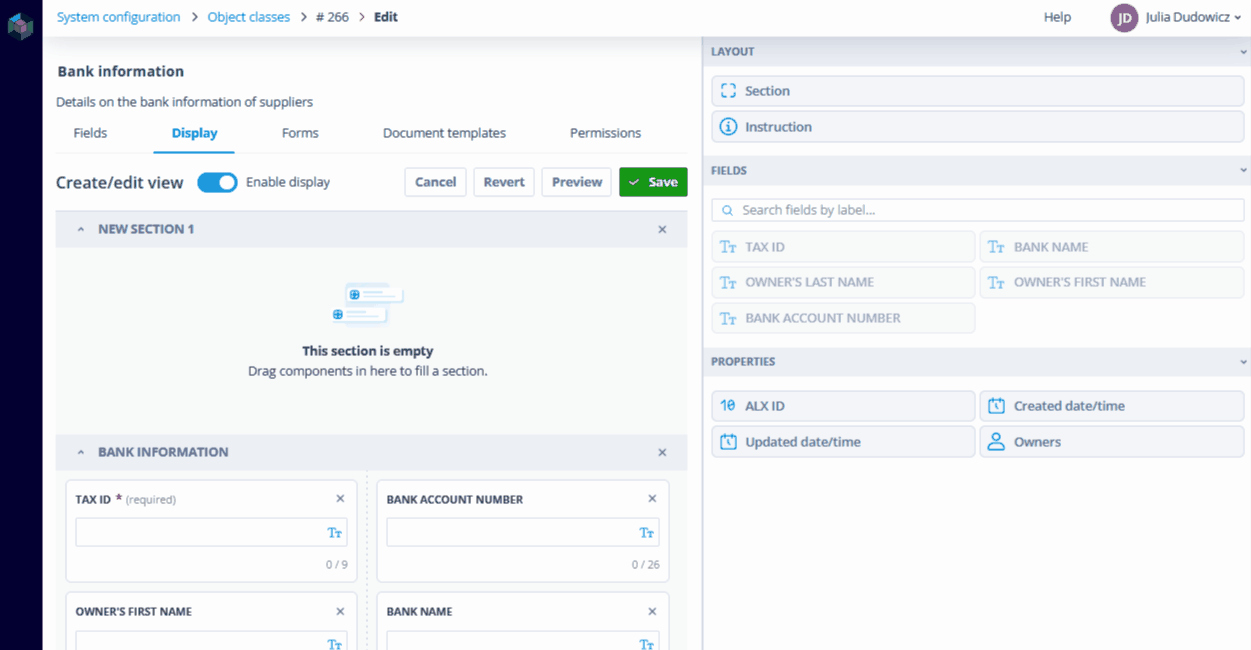Remove the BANK NAME field card
1251x650 pixels.
[652, 611]
